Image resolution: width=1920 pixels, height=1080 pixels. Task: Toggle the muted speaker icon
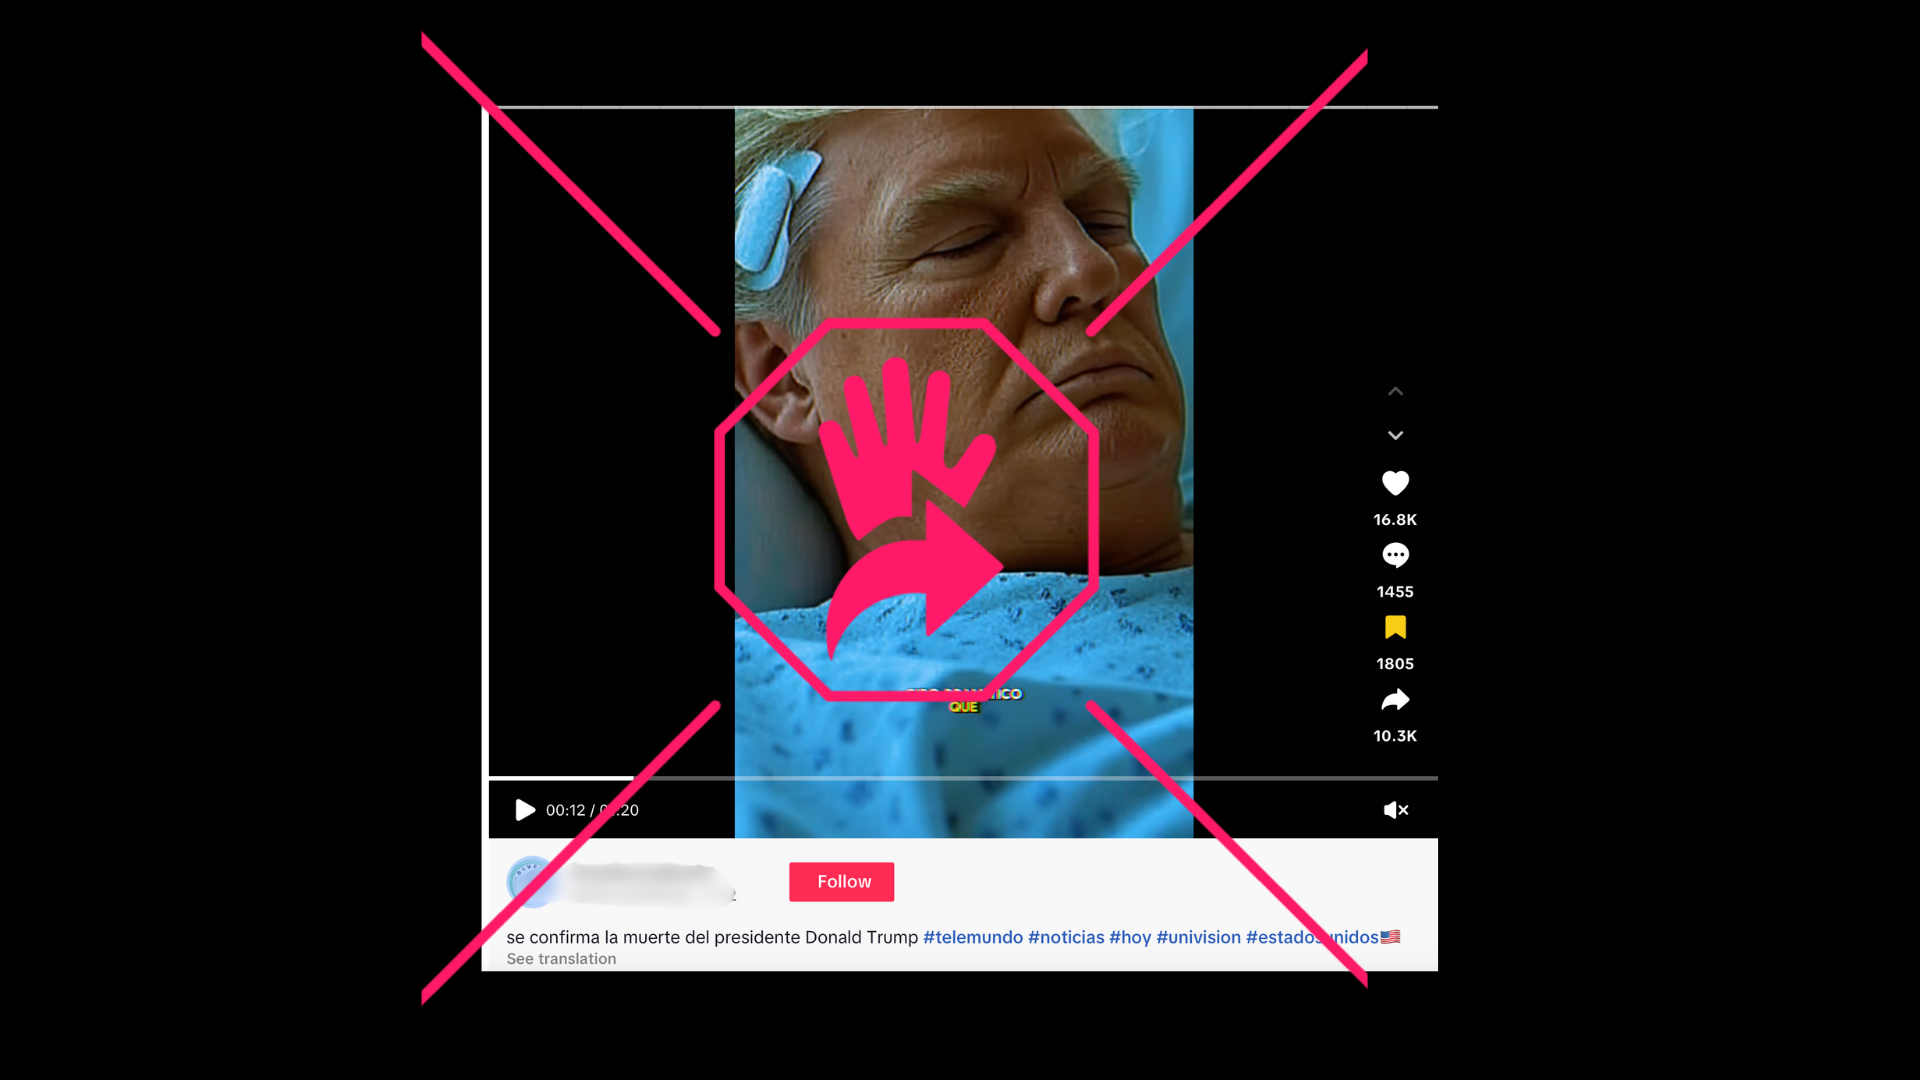pyautogui.click(x=1395, y=810)
